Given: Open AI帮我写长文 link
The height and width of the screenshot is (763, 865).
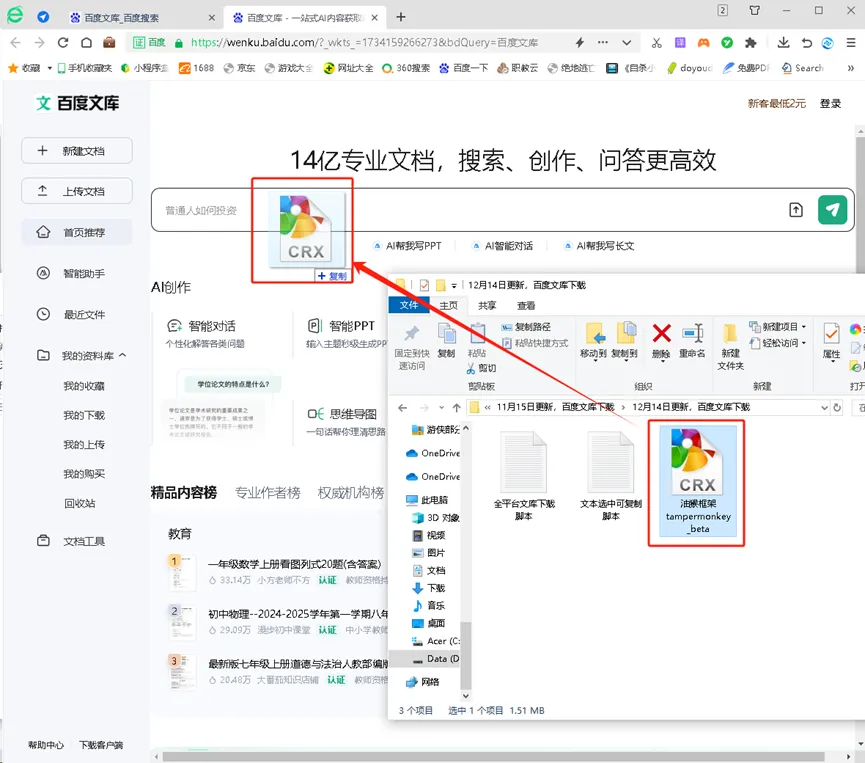Looking at the screenshot, I should (x=599, y=246).
